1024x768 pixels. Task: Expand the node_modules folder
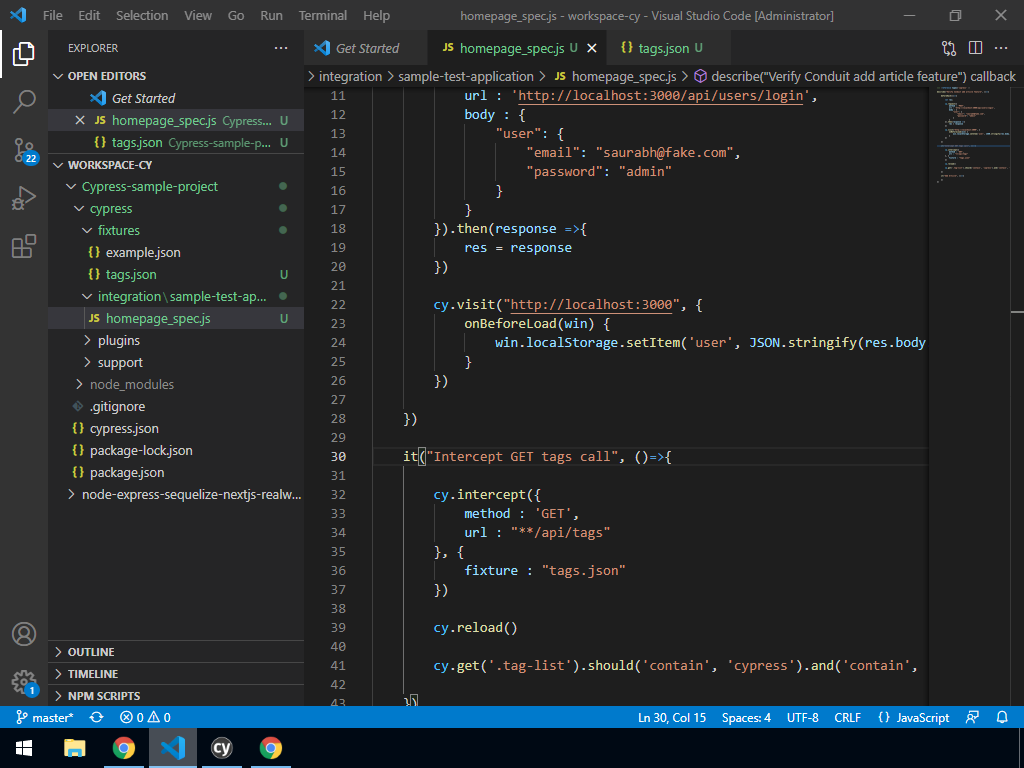click(x=131, y=384)
